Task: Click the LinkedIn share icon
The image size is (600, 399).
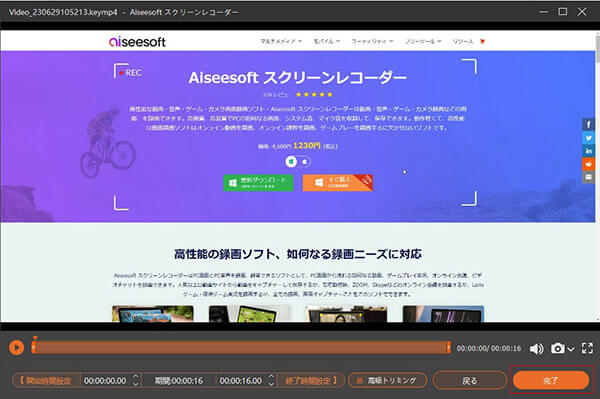Action: [589, 151]
